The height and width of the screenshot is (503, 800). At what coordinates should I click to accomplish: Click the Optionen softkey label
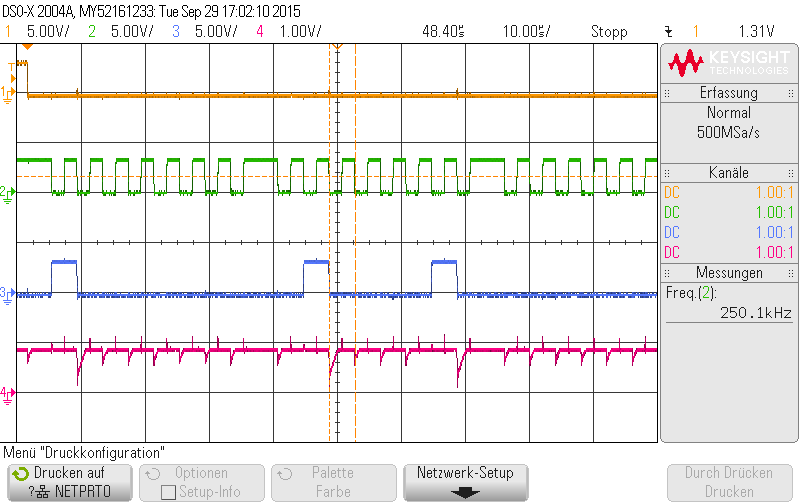pyautogui.click(x=202, y=473)
